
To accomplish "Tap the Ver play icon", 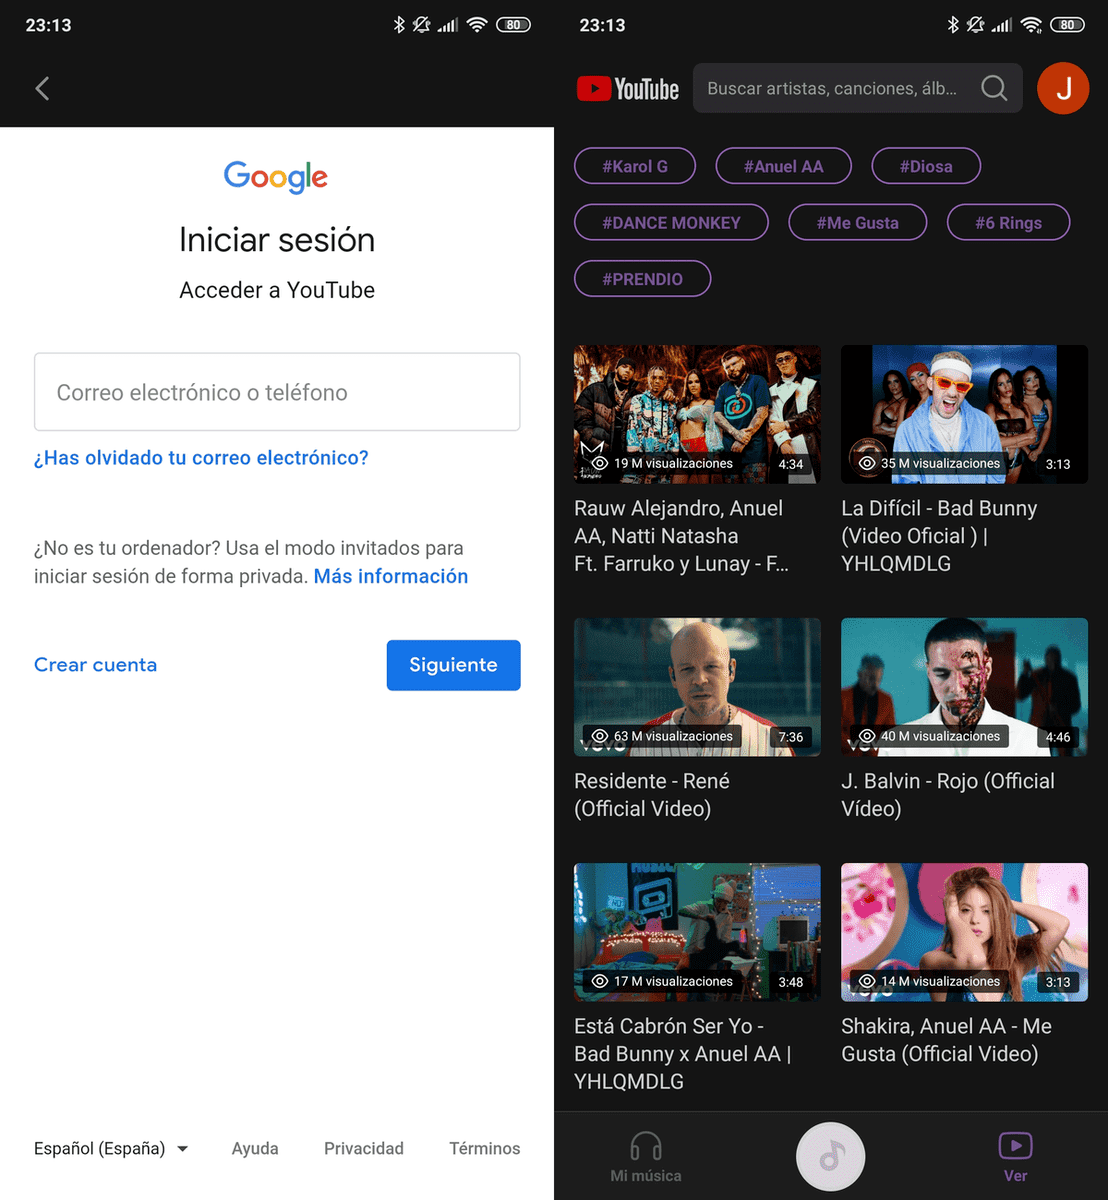I will [1015, 1145].
